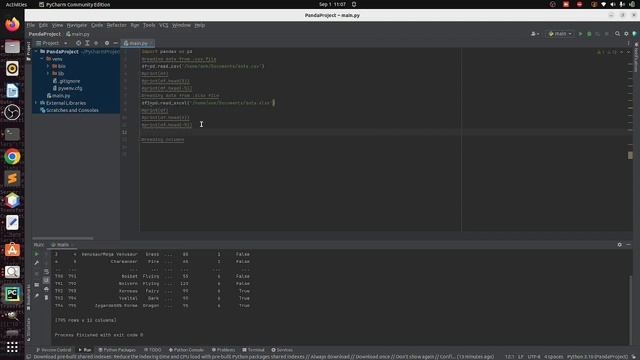This screenshot has width=640, height=360.
Task: Open Firefox from the Ubuntu dock
Action: click(12, 24)
